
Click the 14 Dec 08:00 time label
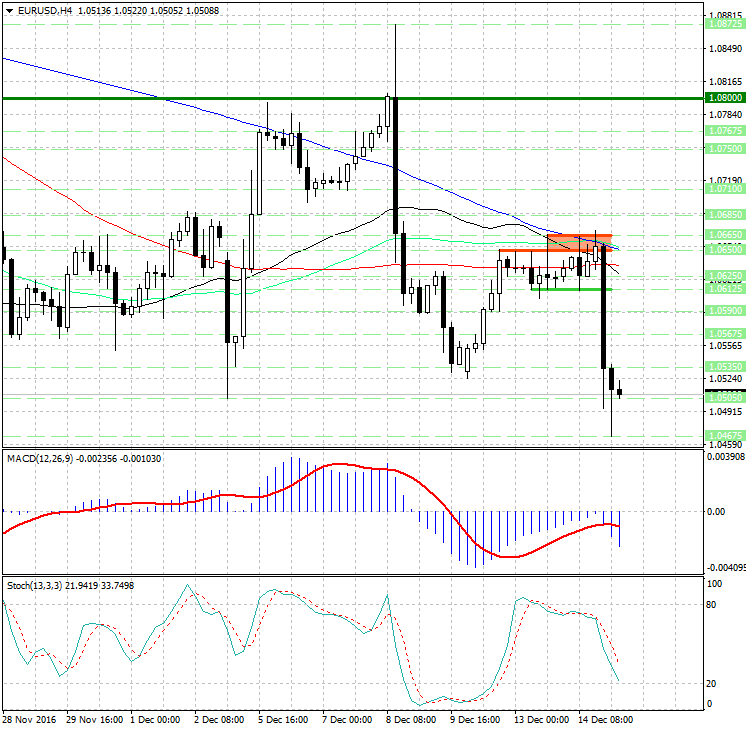tap(606, 720)
